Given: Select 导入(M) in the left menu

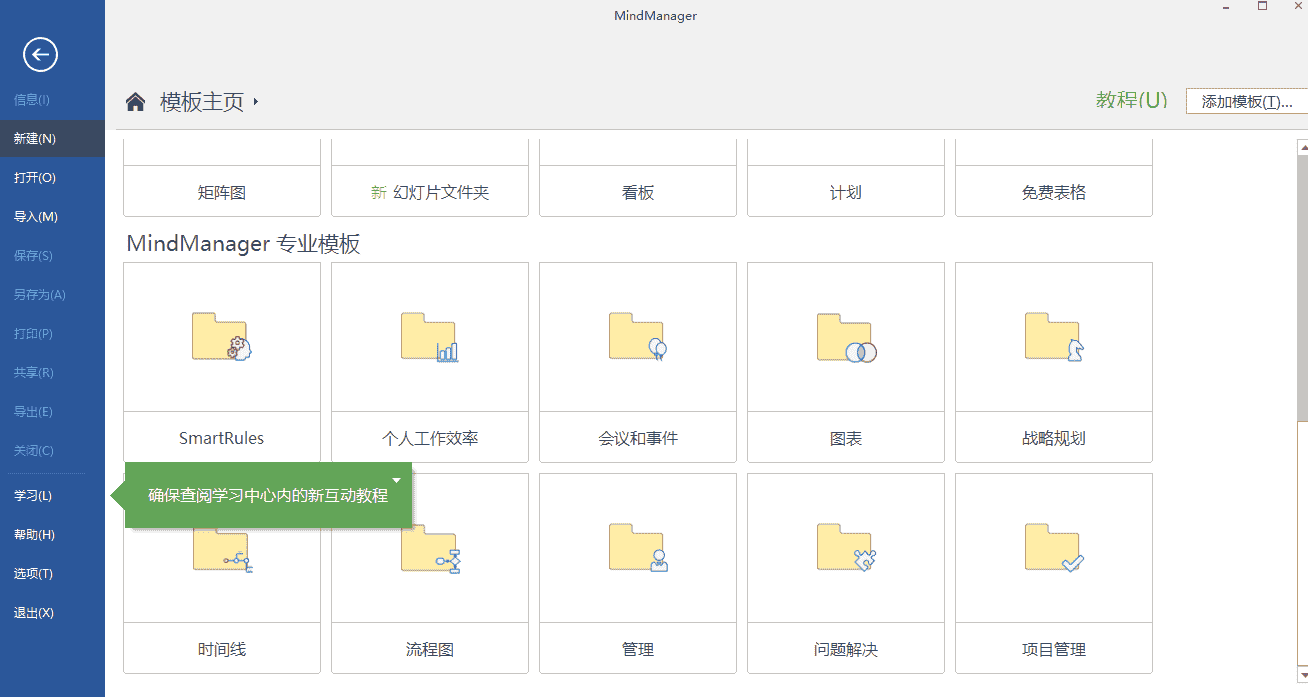Looking at the screenshot, I should 36,217.
